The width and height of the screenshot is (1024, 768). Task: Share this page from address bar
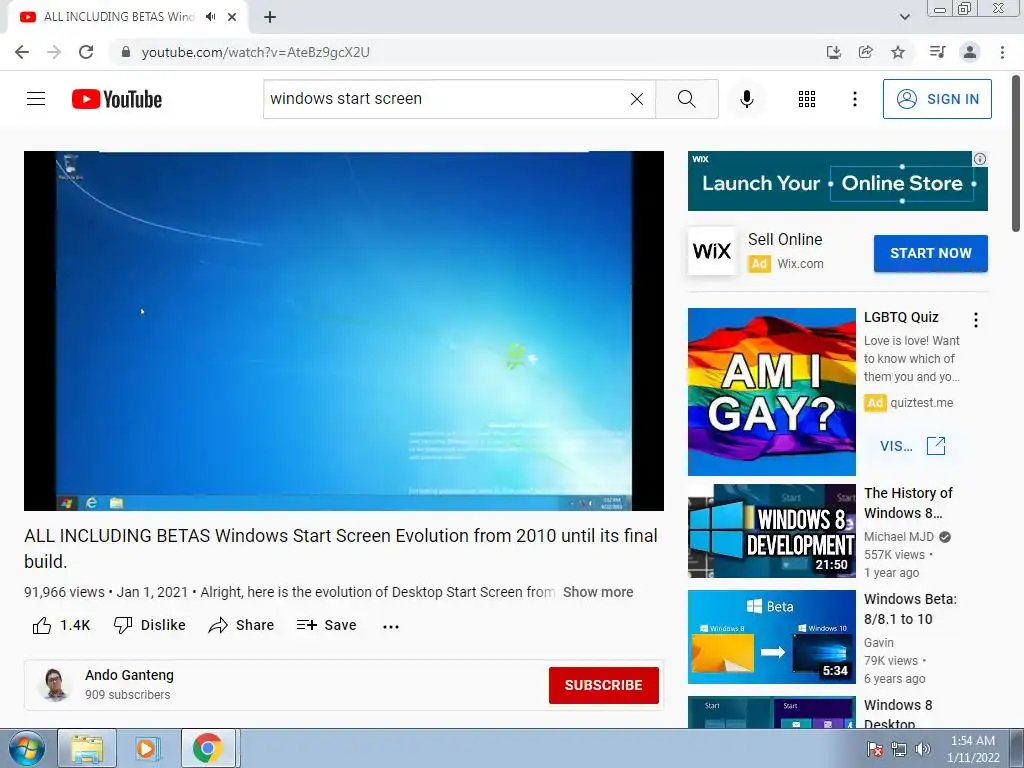coord(865,52)
